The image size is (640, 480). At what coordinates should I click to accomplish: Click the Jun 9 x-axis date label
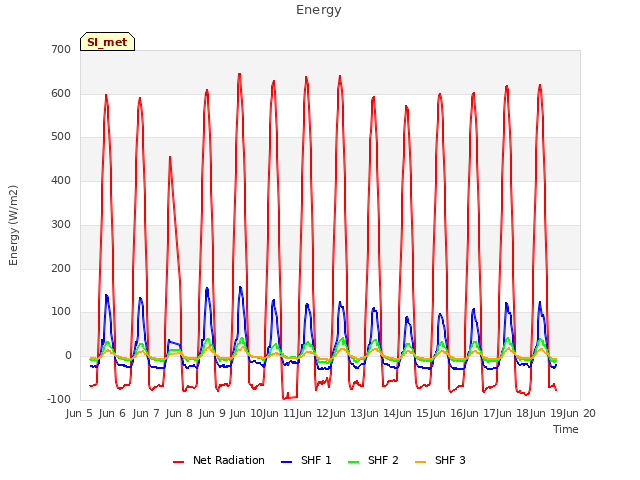[x=212, y=414]
